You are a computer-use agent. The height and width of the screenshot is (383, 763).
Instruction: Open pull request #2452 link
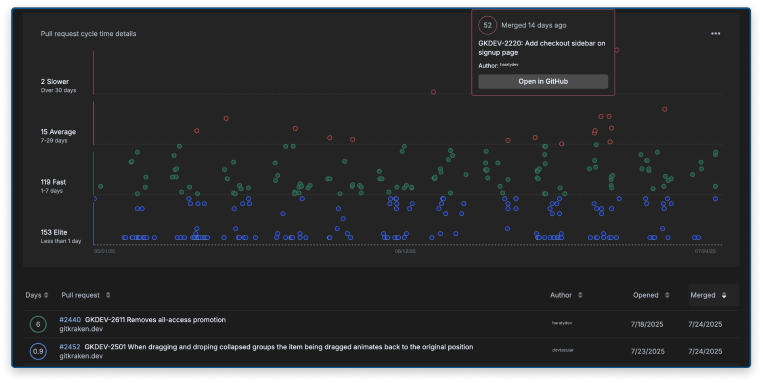(x=70, y=347)
